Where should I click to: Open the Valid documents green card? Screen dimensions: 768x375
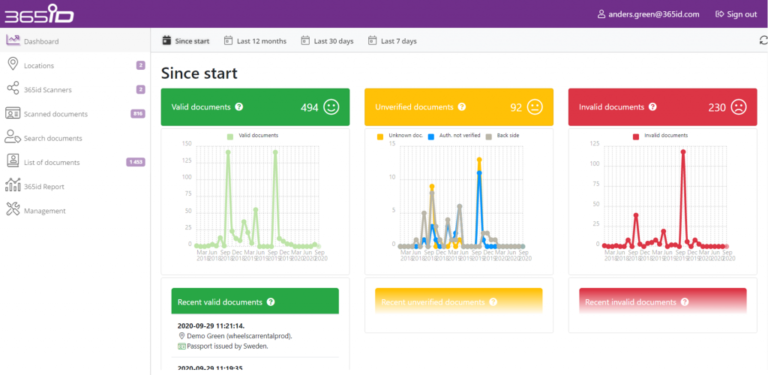click(255, 107)
